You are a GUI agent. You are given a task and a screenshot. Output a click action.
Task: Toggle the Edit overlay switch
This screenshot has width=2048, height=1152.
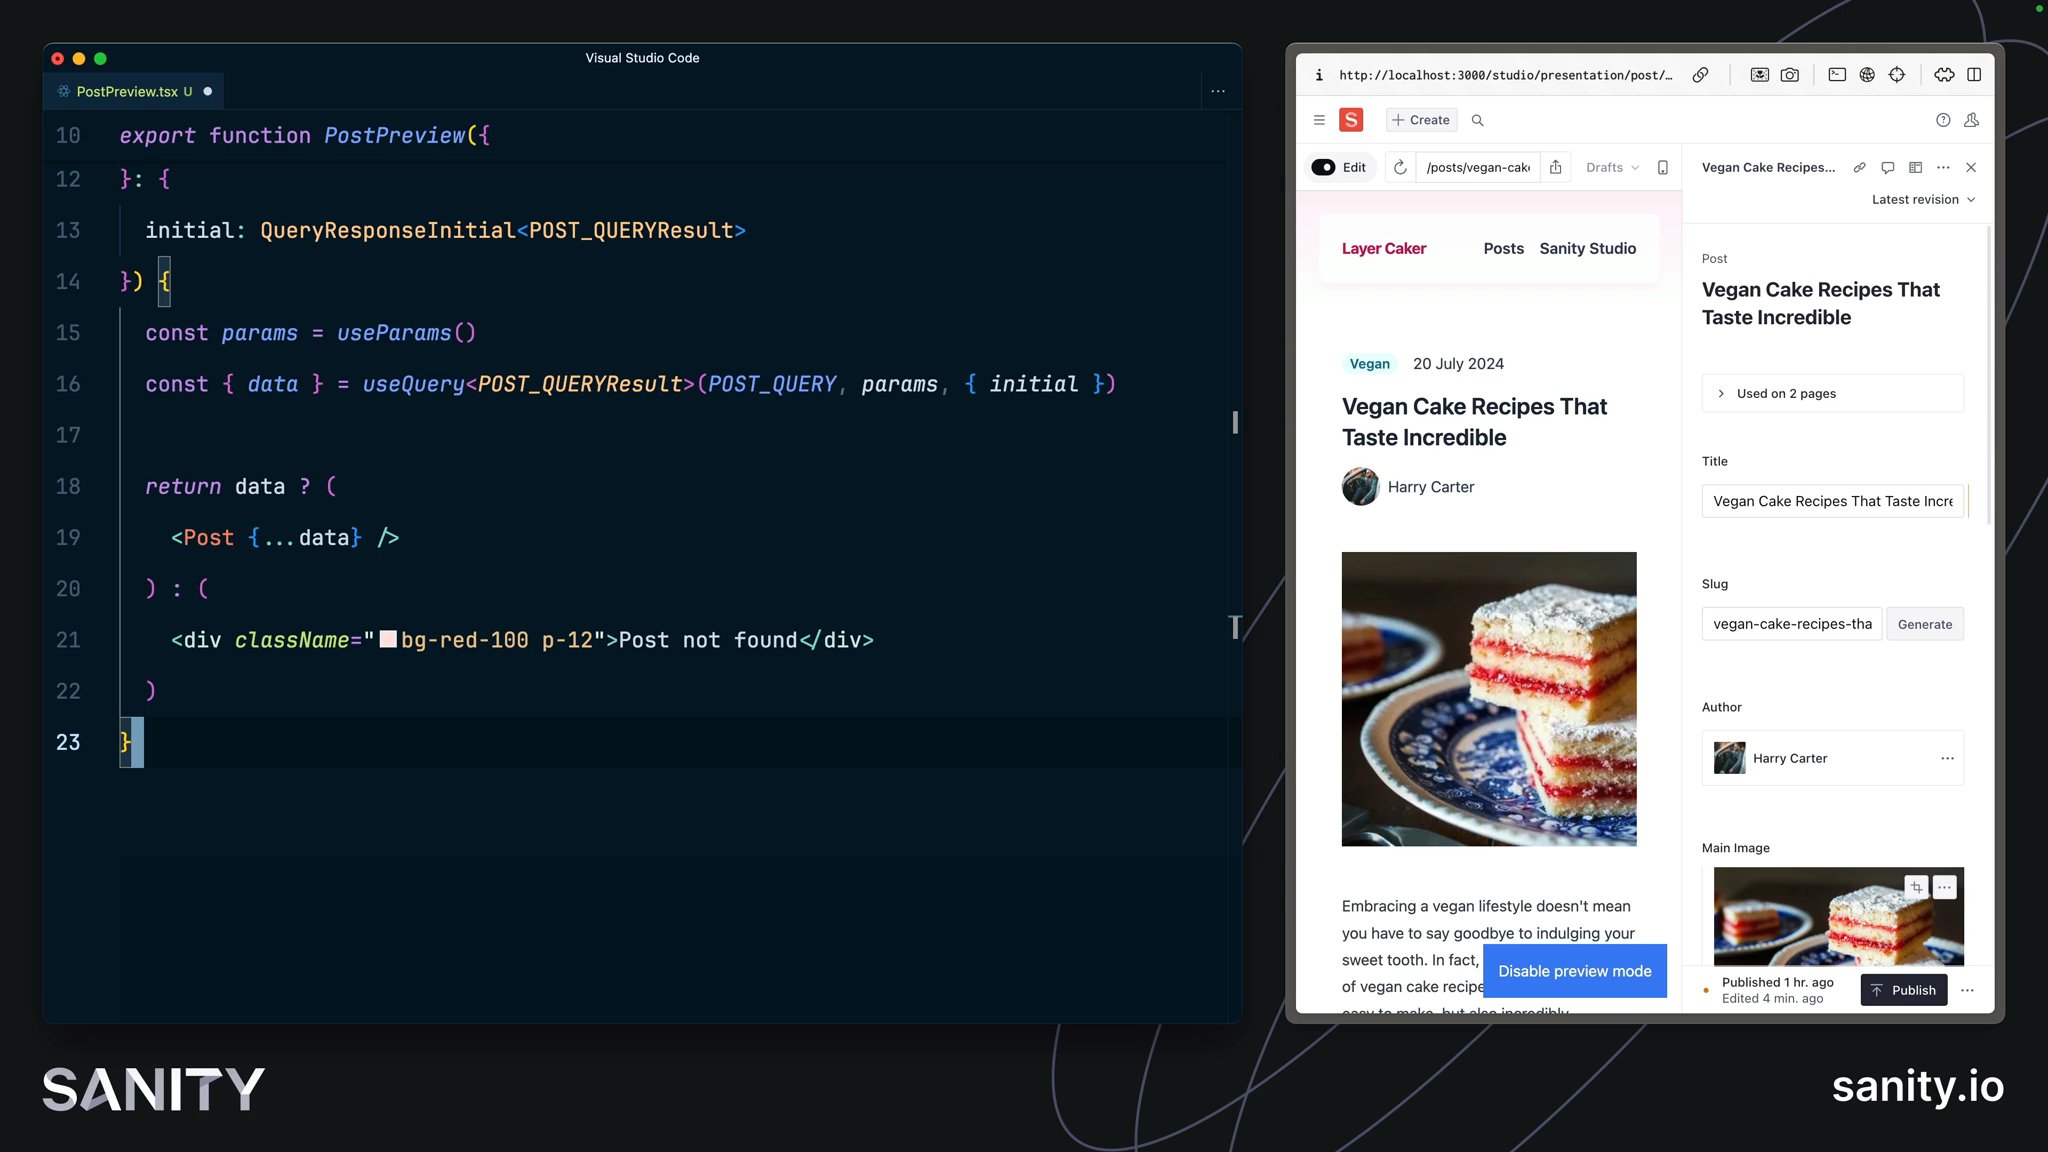[x=1323, y=167]
